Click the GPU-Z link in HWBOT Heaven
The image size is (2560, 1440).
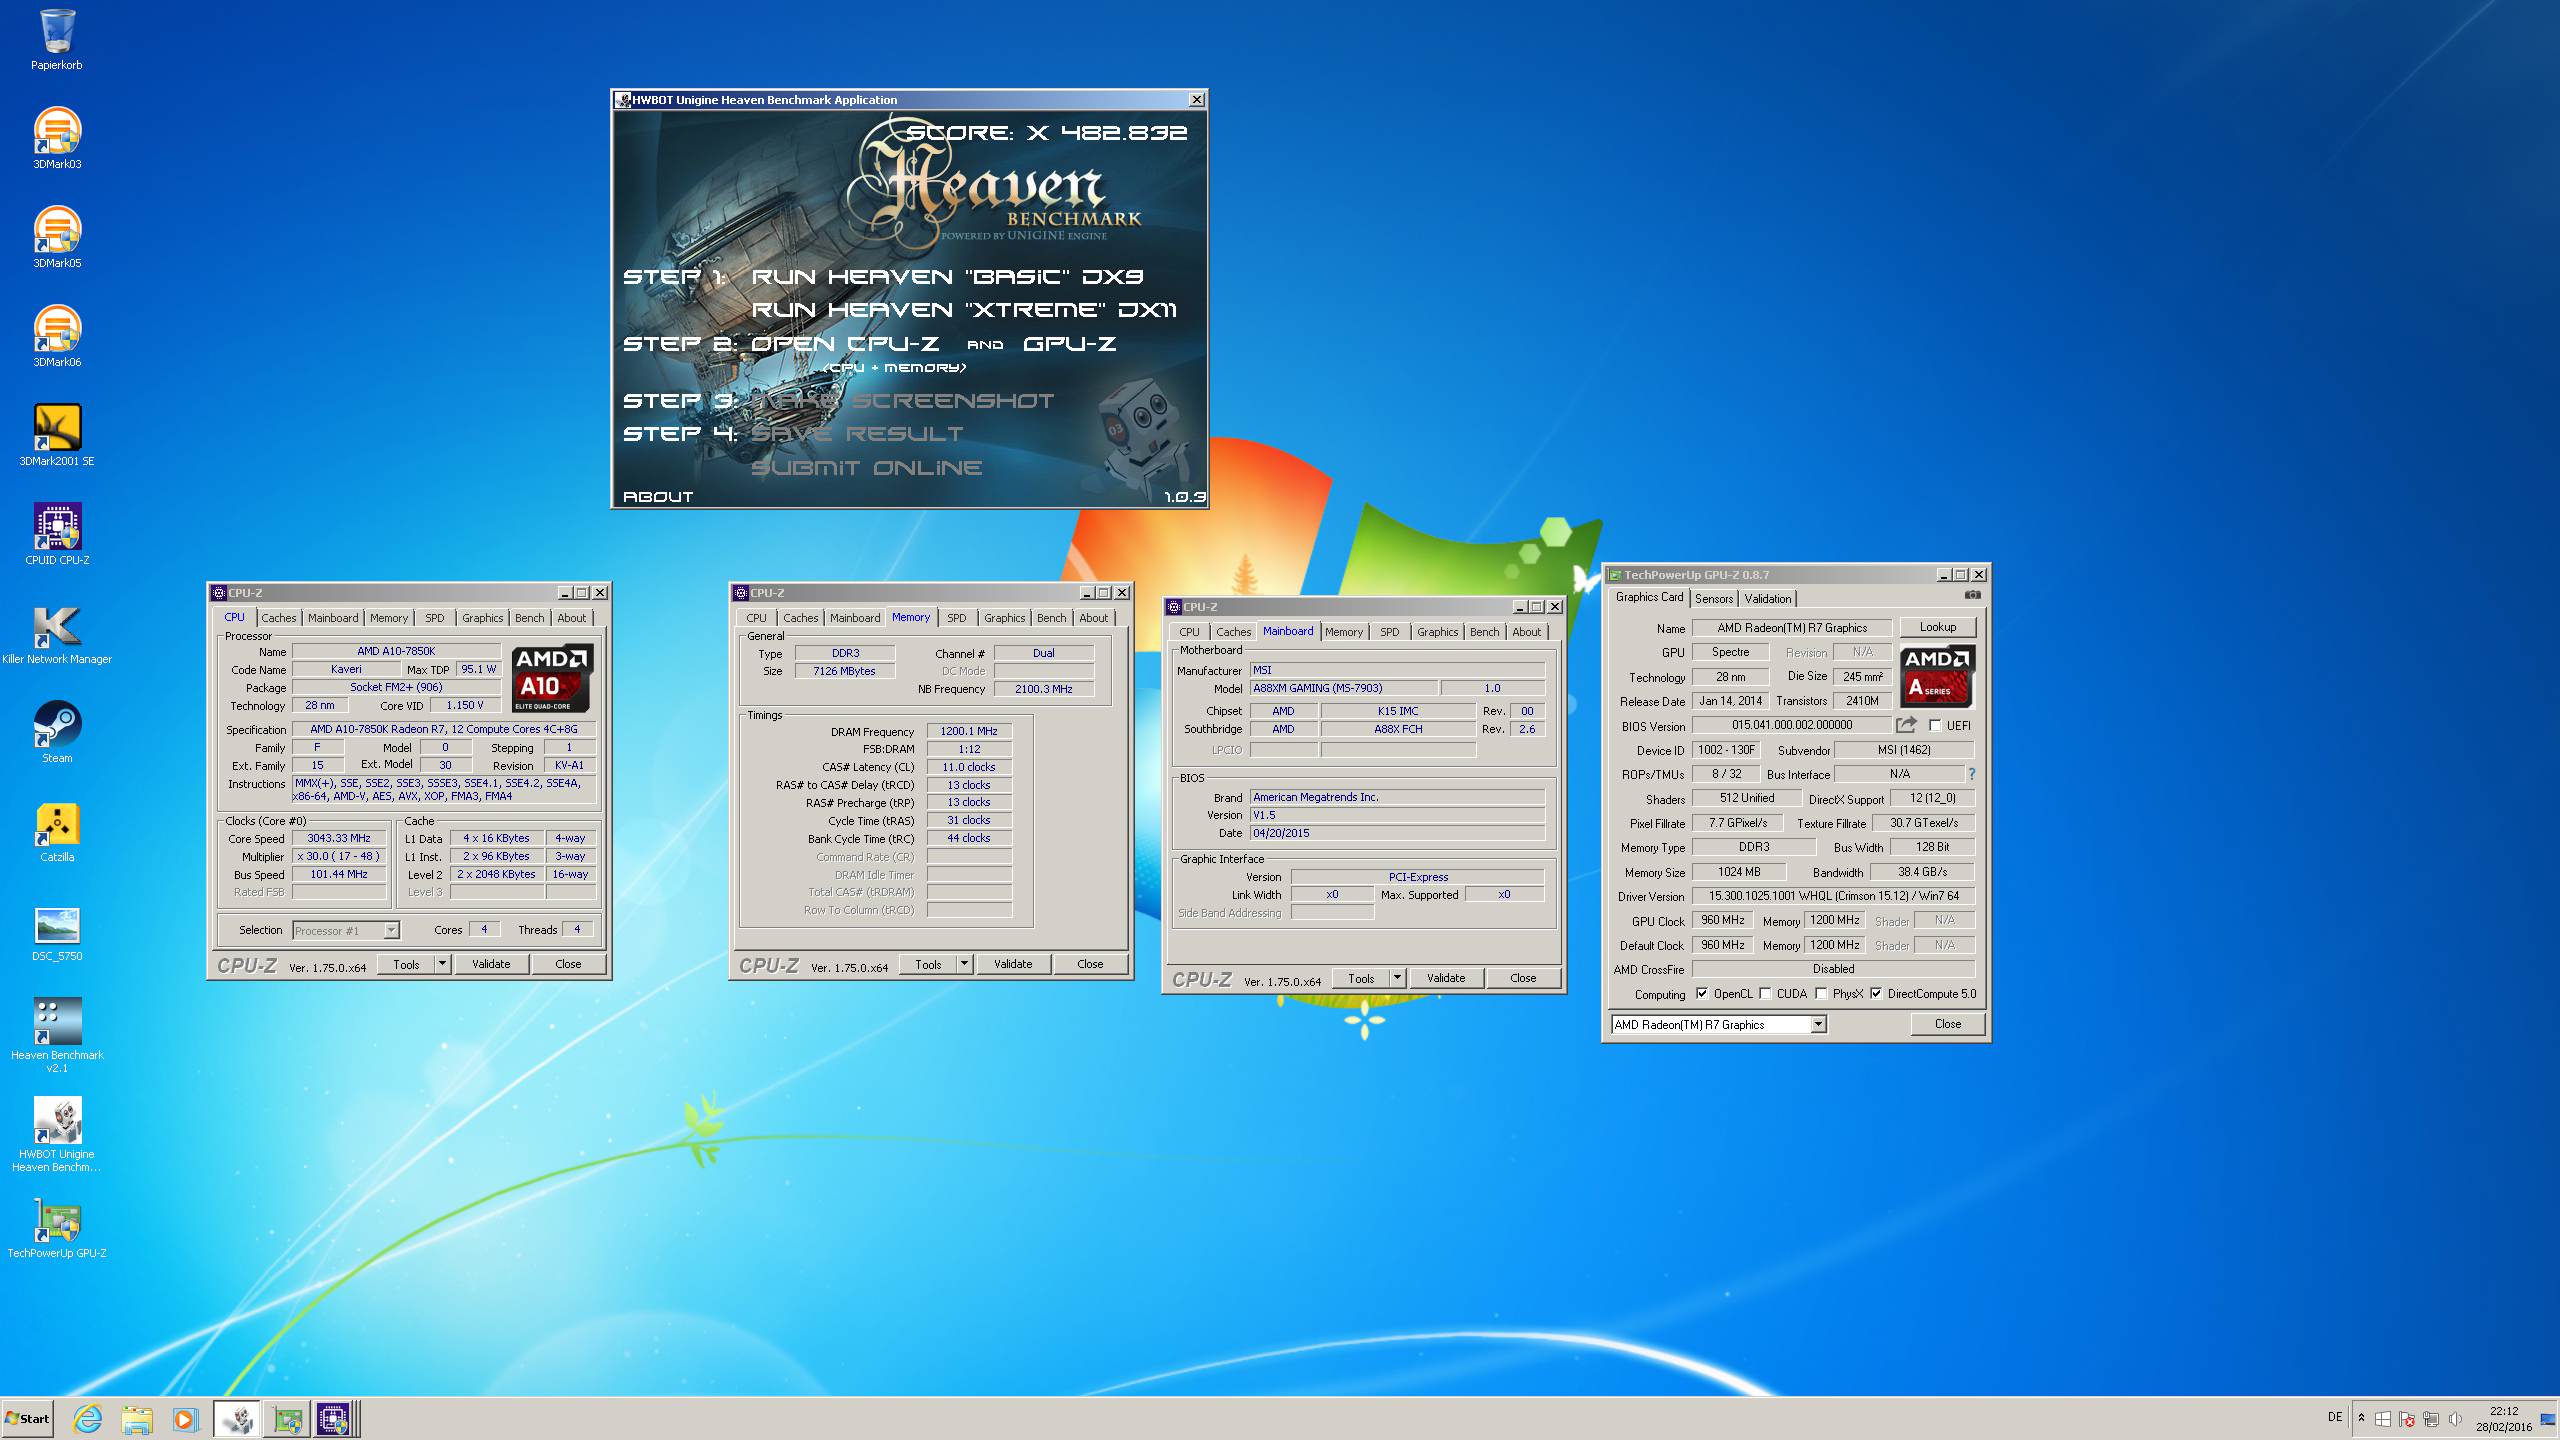pyautogui.click(x=1069, y=344)
